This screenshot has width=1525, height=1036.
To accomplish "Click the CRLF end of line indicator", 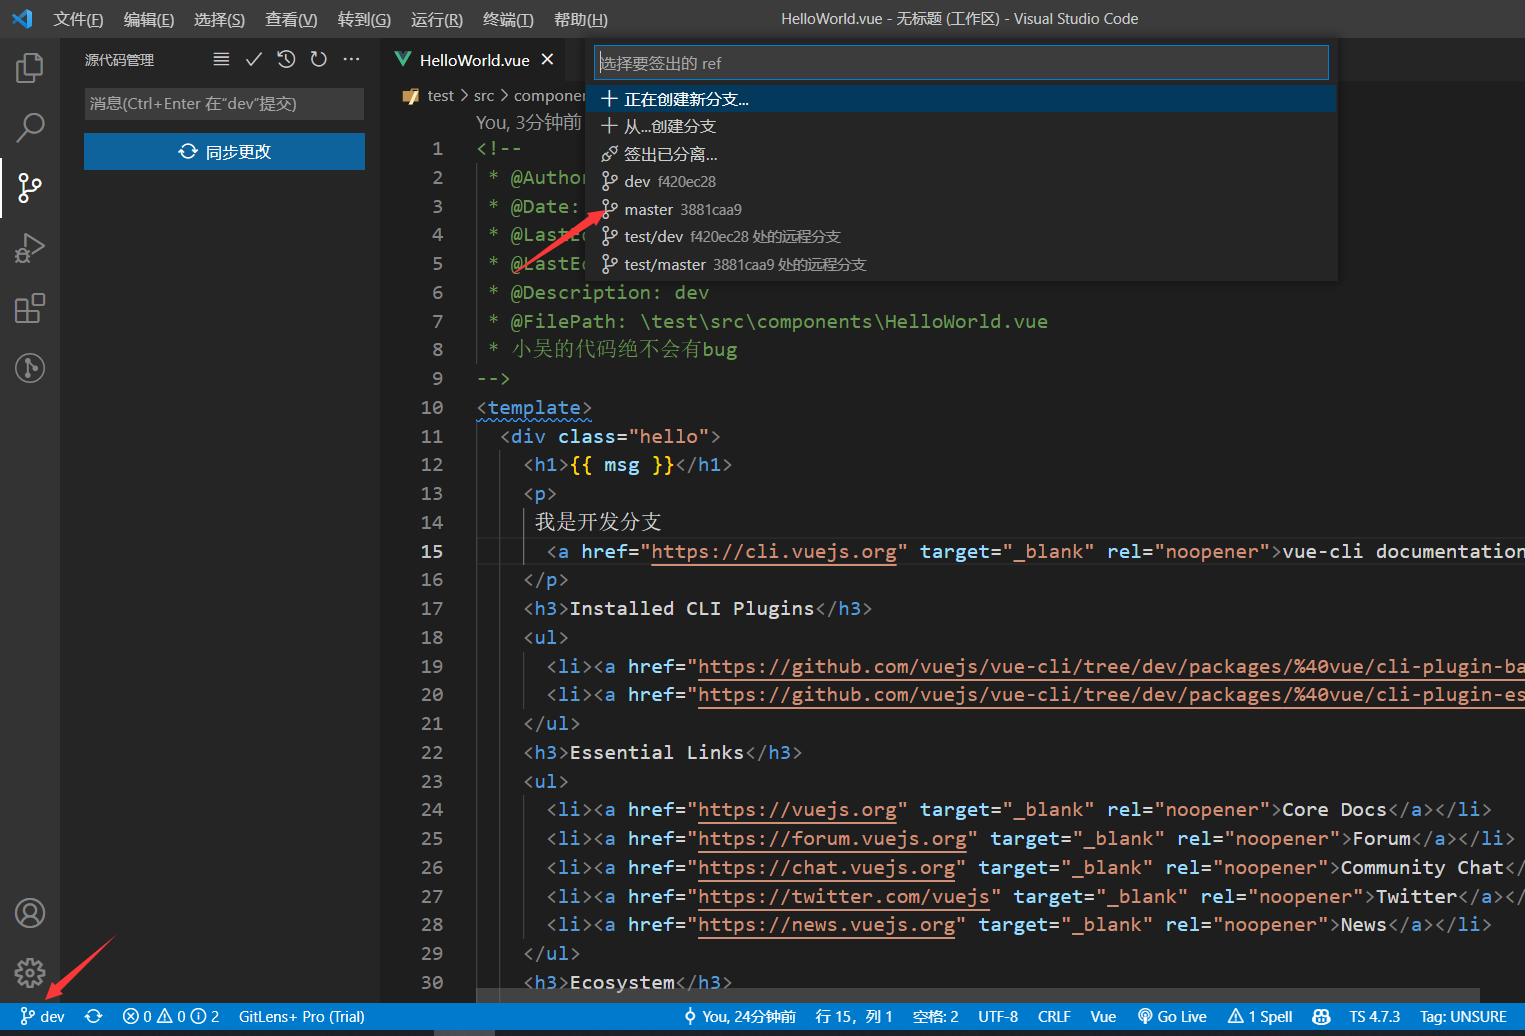I will click(1054, 1017).
